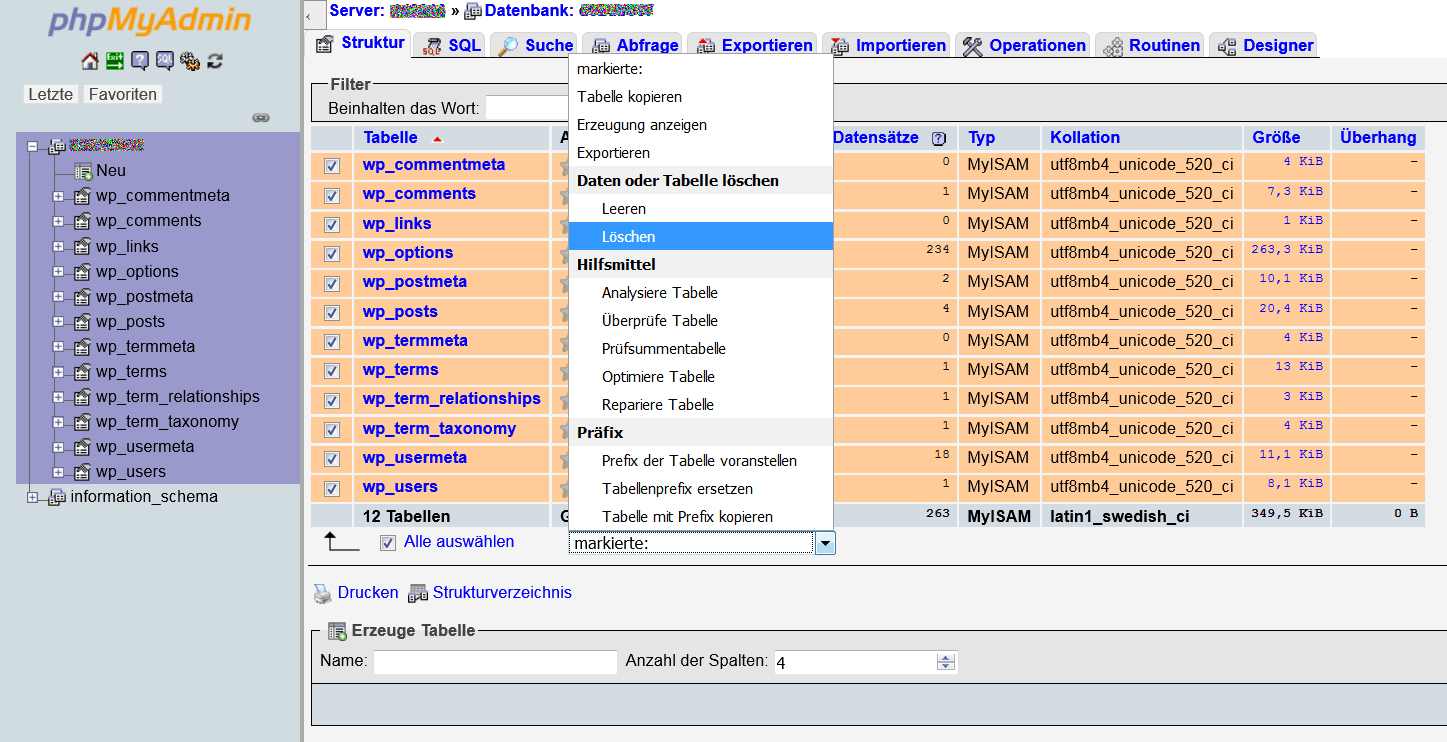Image resolution: width=1447 pixels, height=742 pixels.
Task: Open the Routinen tab
Action: [x=1150, y=45]
